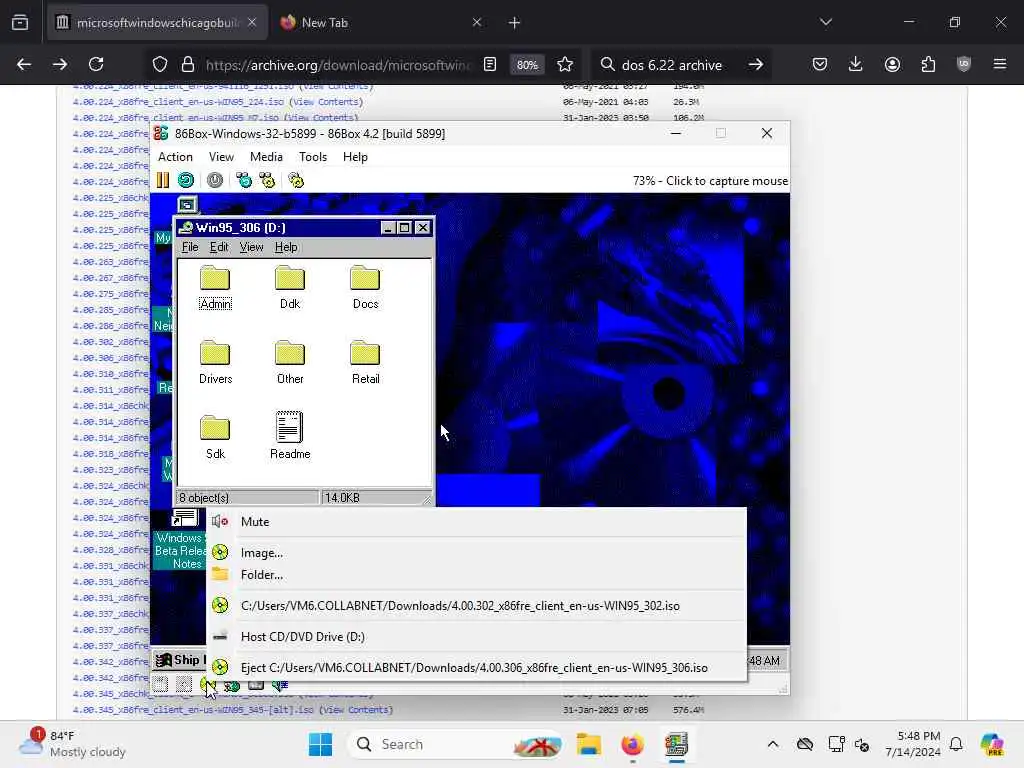The image size is (1024, 768).
Task: Expand the list all tabs chevron
Action: coord(826,22)
